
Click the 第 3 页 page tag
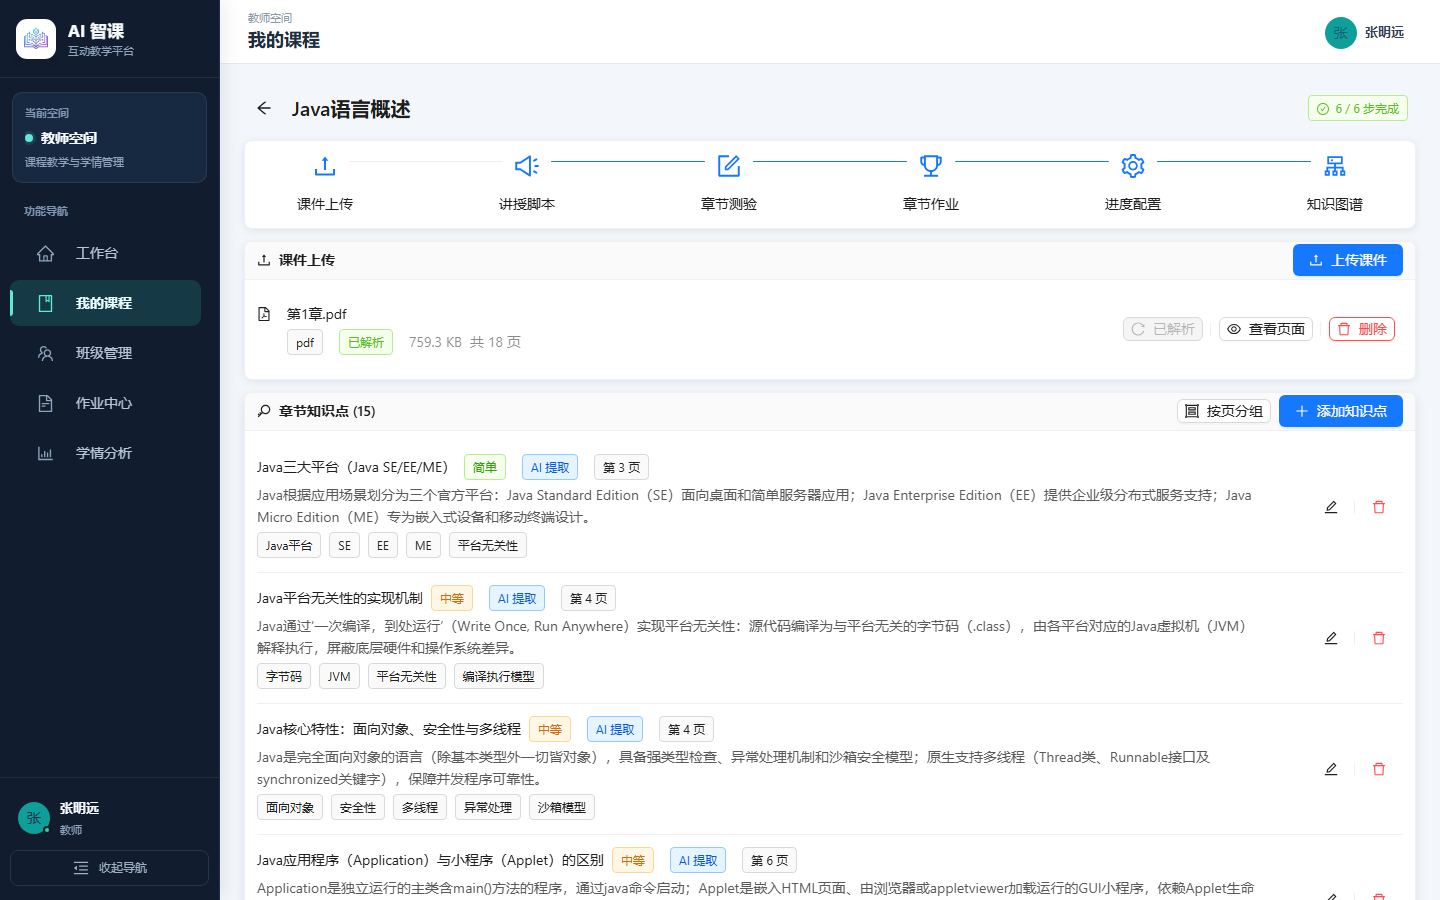pyautogui.click(x=621, y=467)
